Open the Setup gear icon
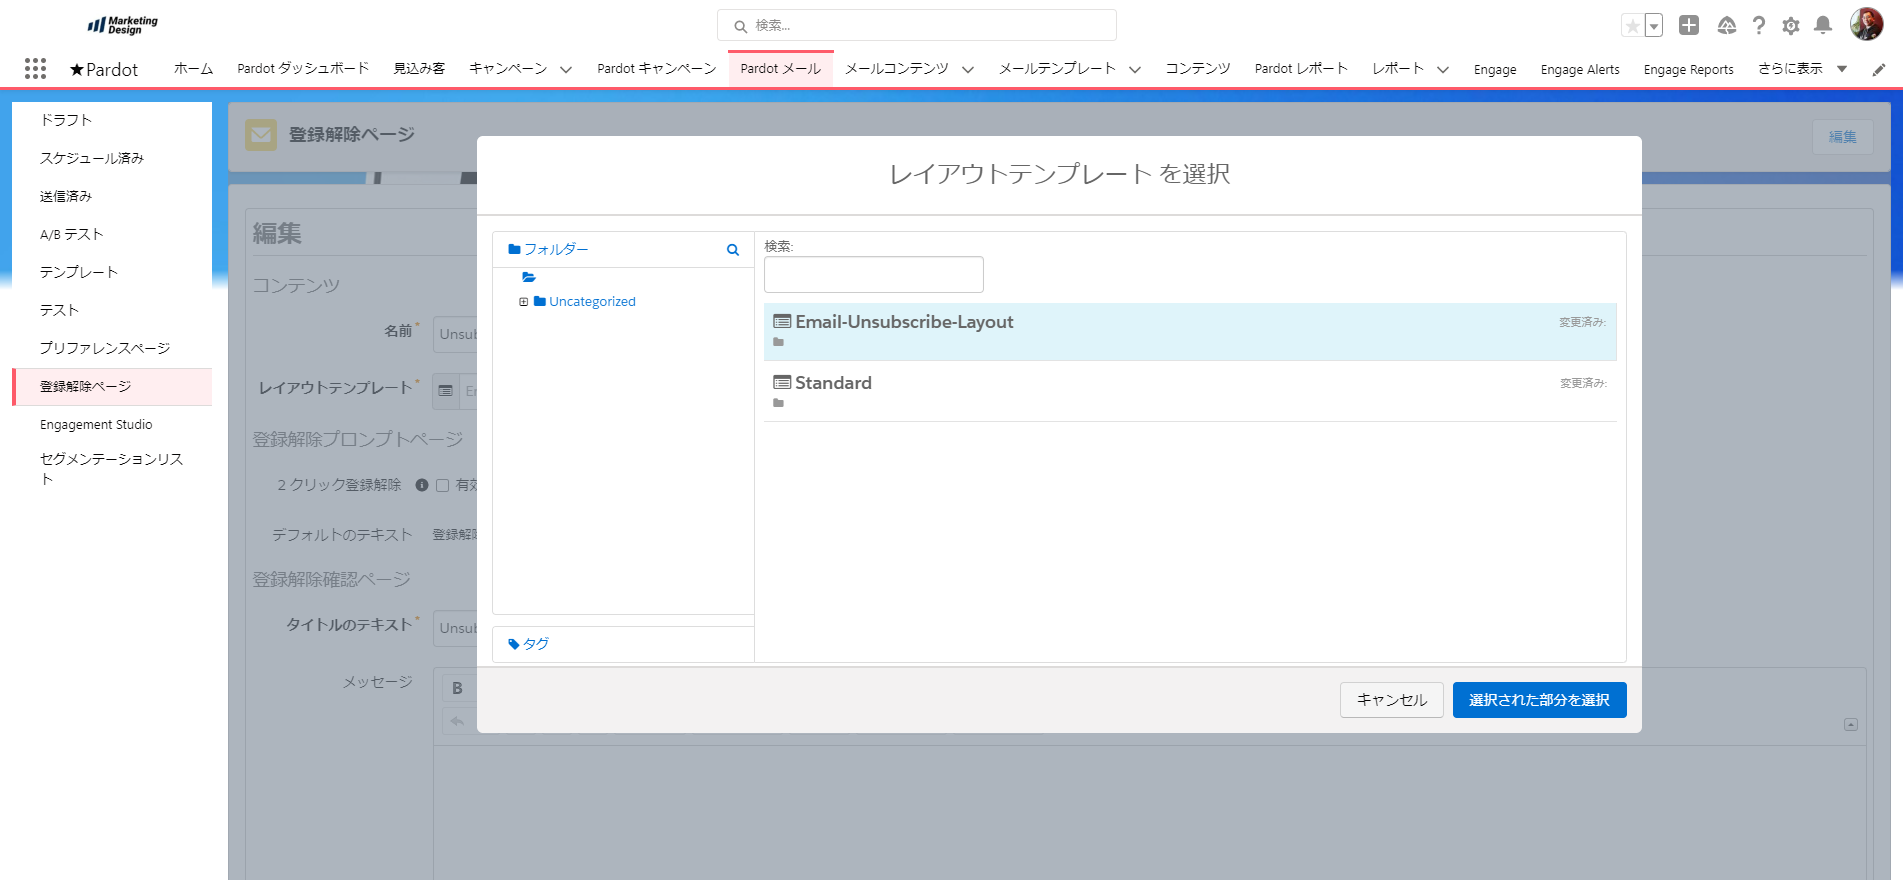 1791,26
